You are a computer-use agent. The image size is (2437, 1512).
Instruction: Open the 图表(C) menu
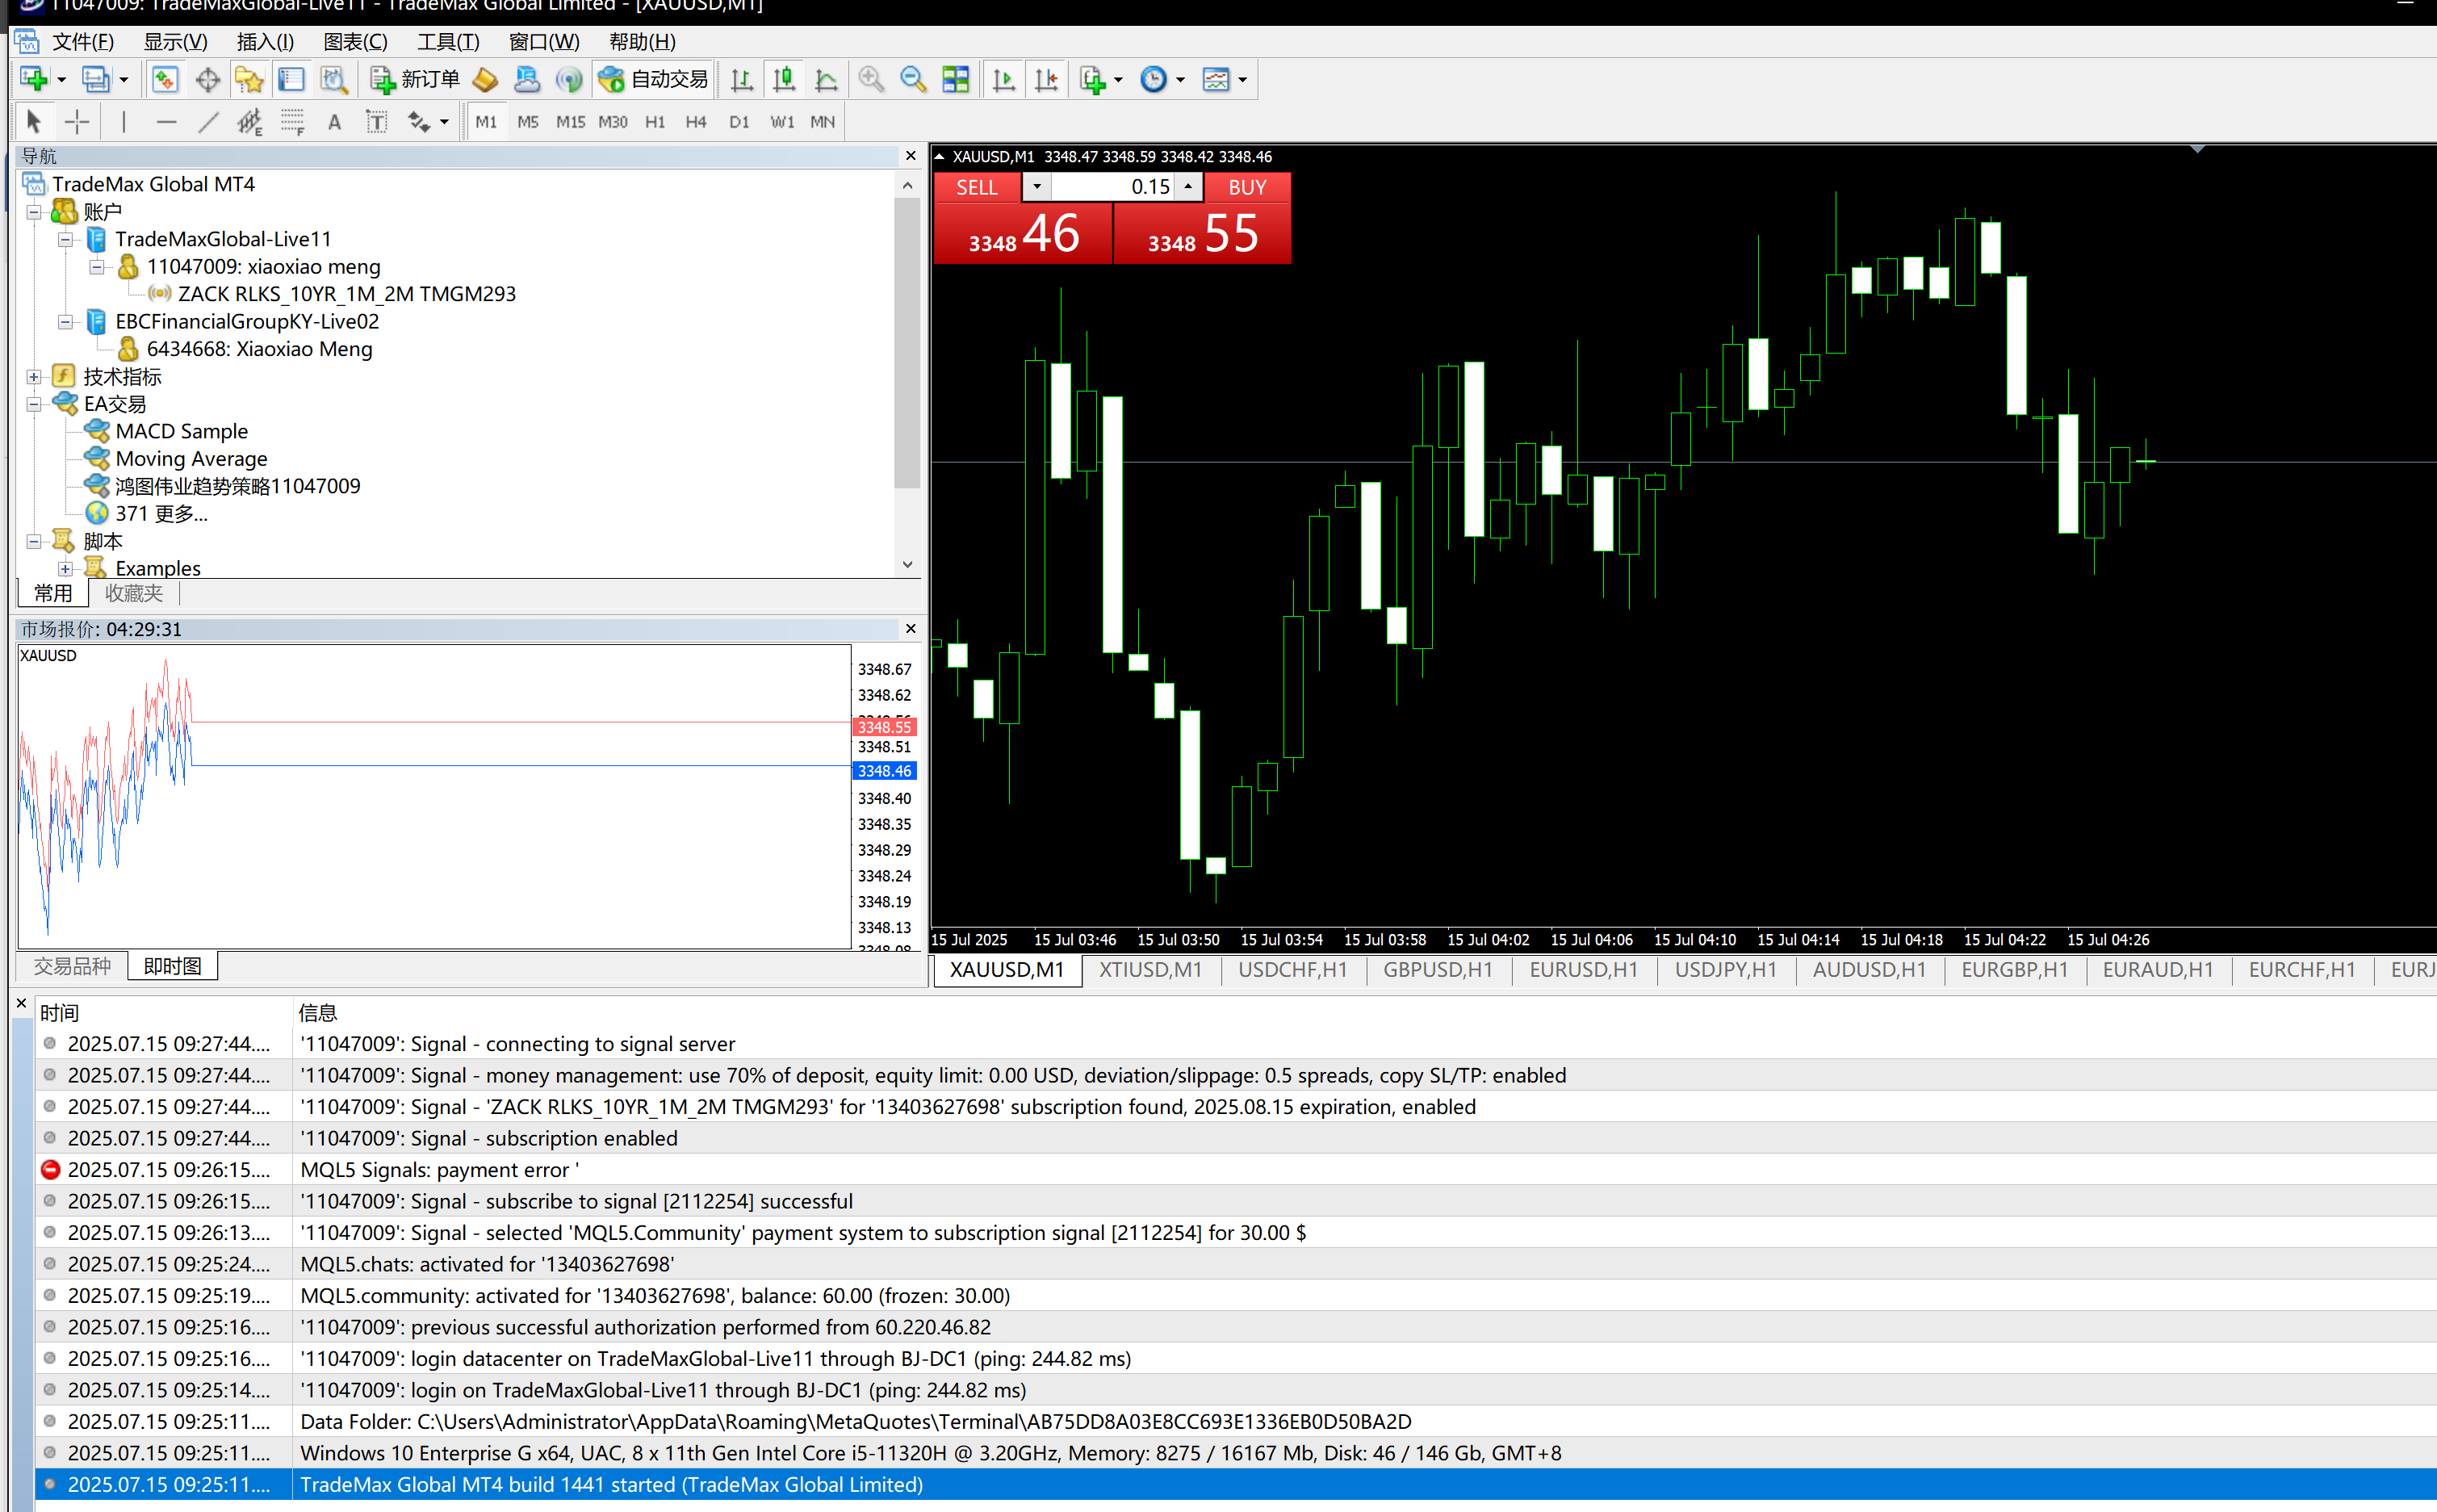(355, 42)
